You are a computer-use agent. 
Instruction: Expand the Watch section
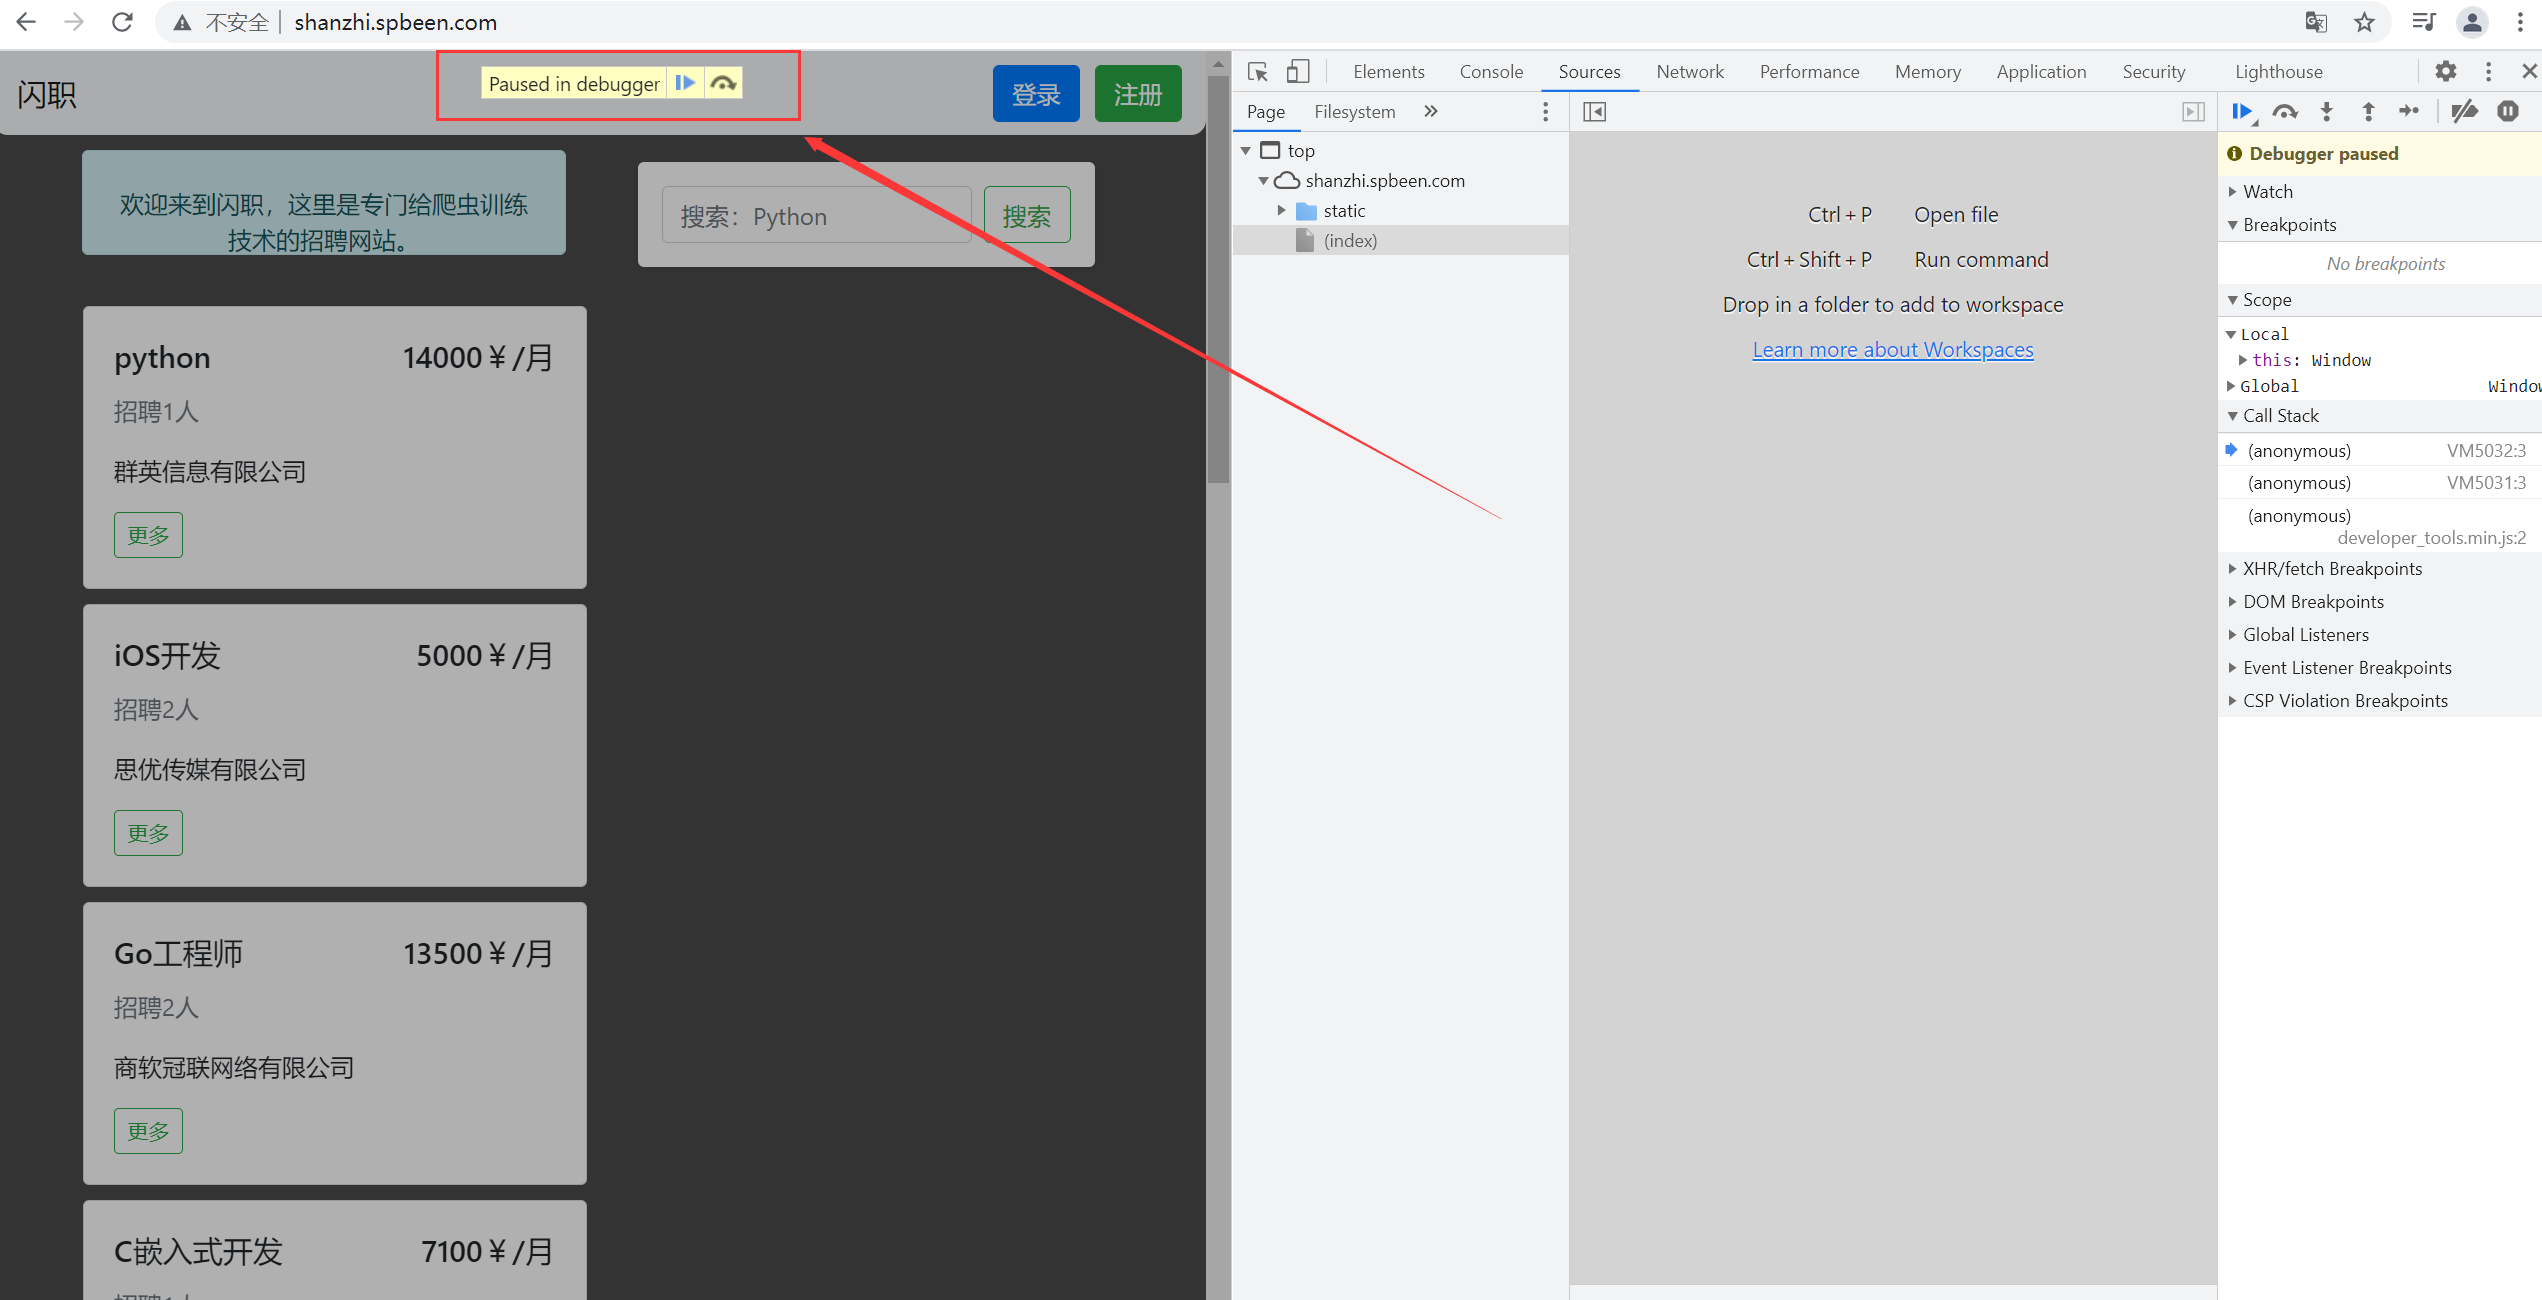(2267, 191)
